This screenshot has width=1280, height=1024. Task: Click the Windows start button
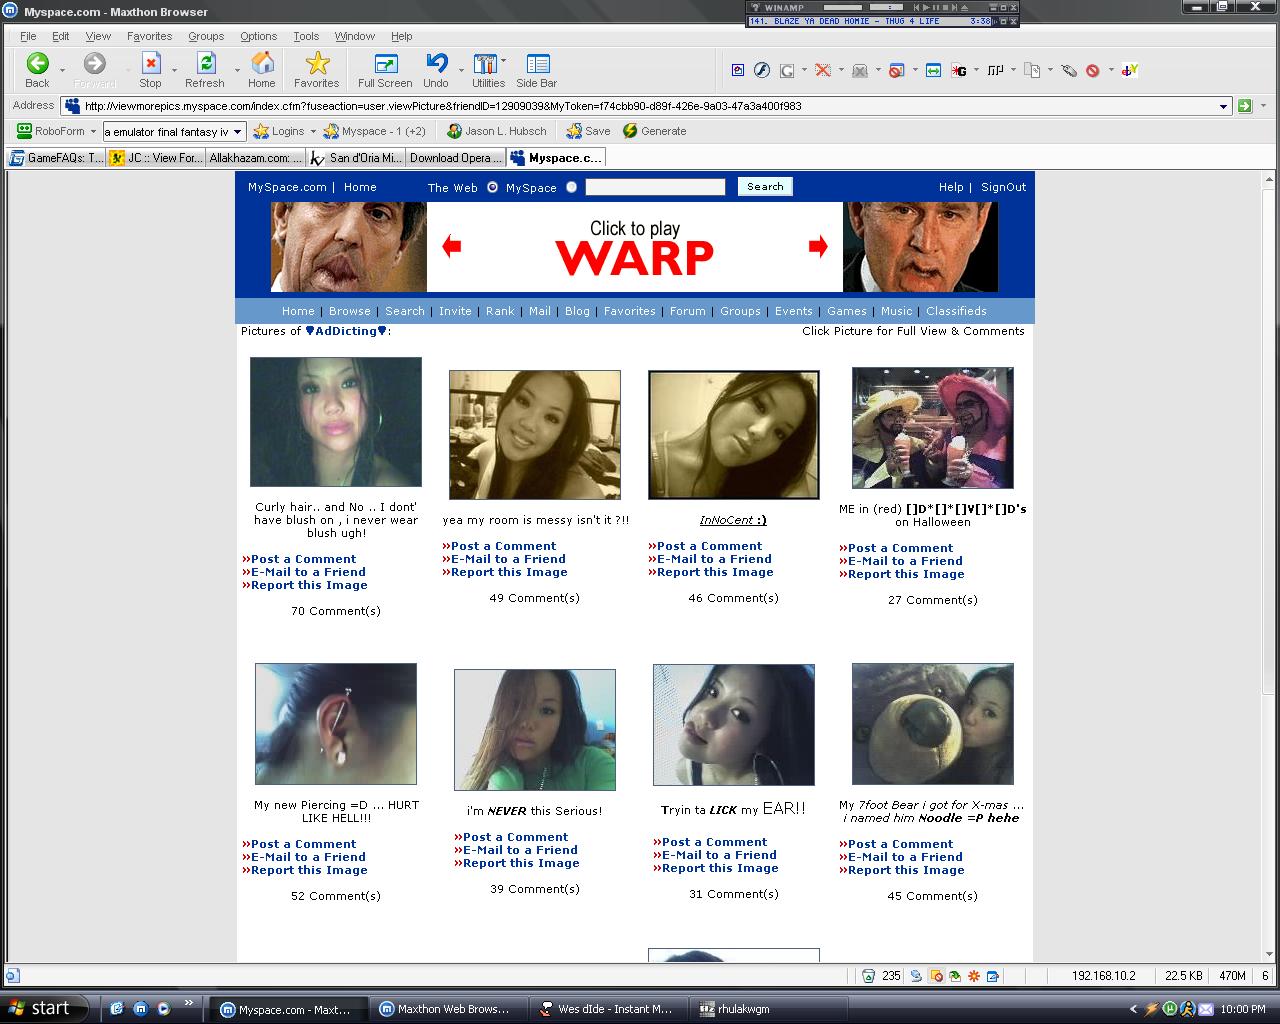point(38,1008)
